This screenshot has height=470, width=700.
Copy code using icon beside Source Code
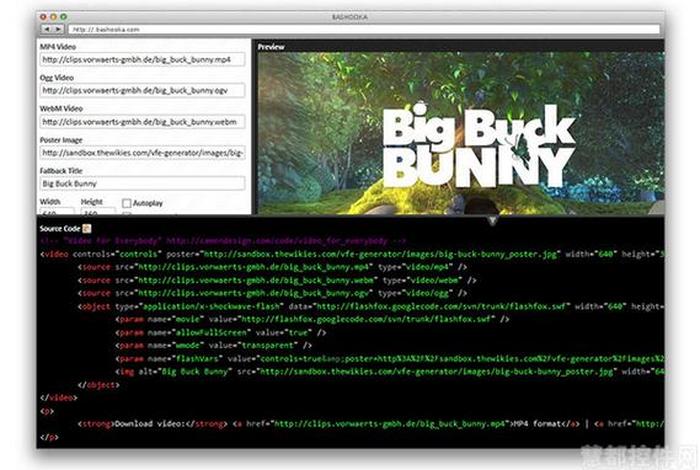87,229
